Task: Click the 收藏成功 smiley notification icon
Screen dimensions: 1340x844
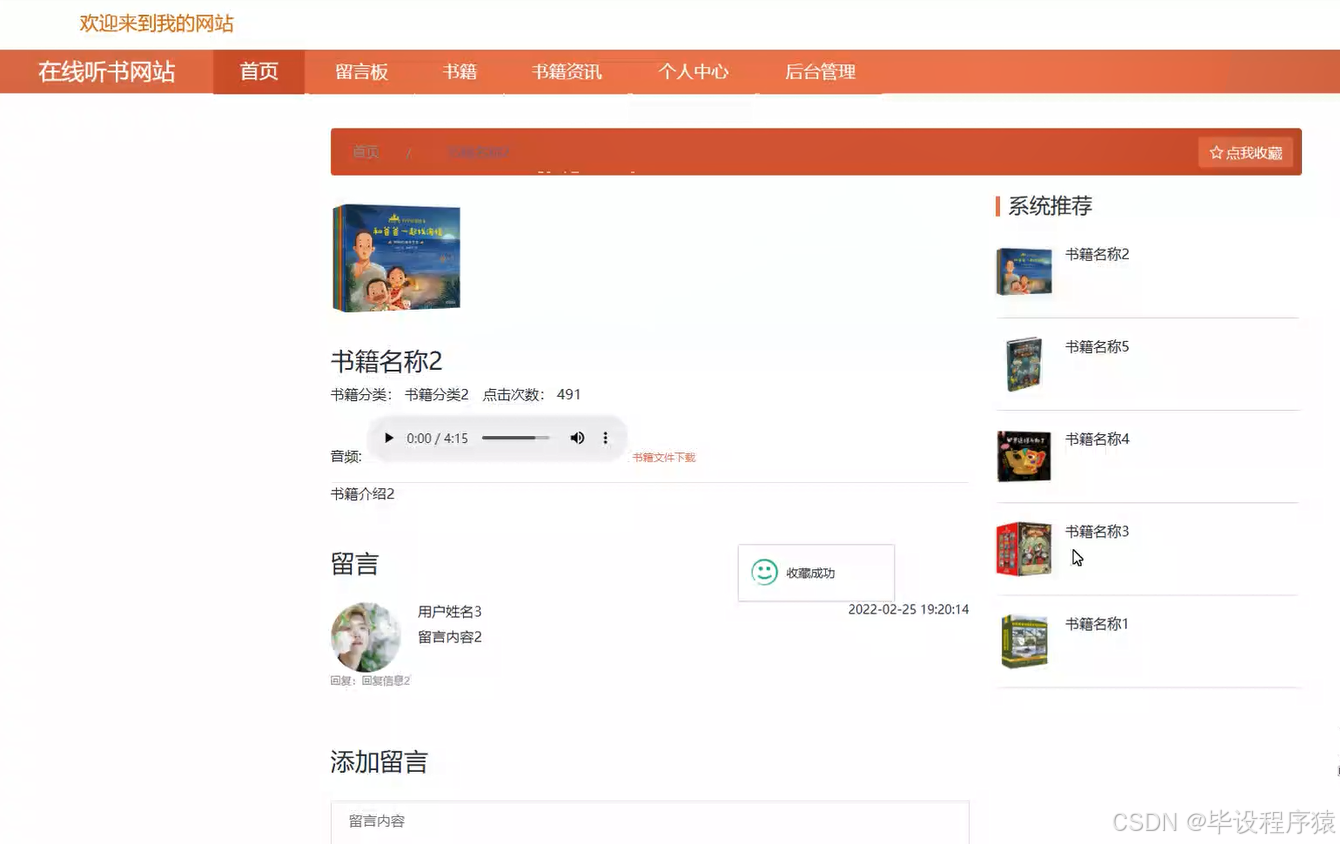Action: (x=764, y=572)
